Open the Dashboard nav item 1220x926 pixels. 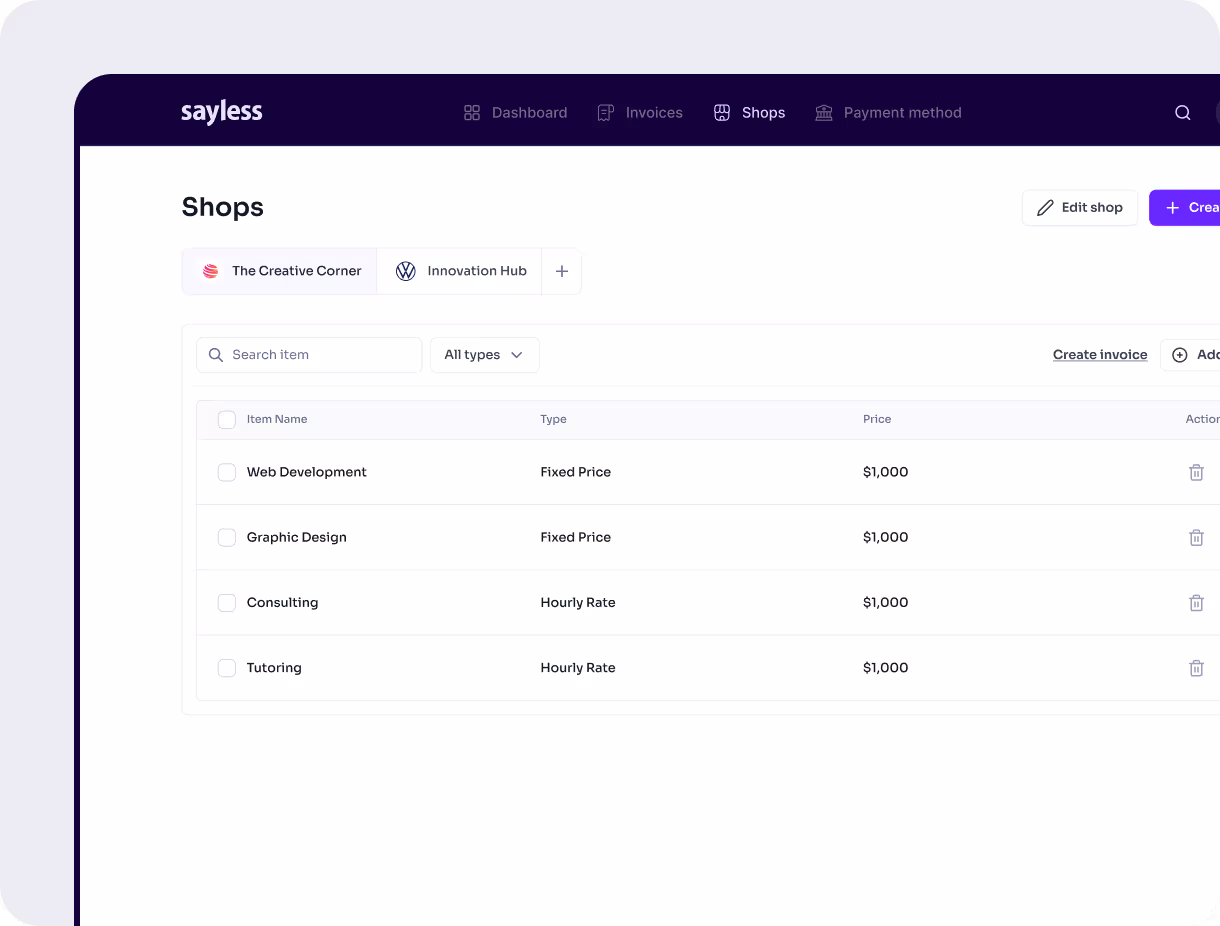[516, 113]
